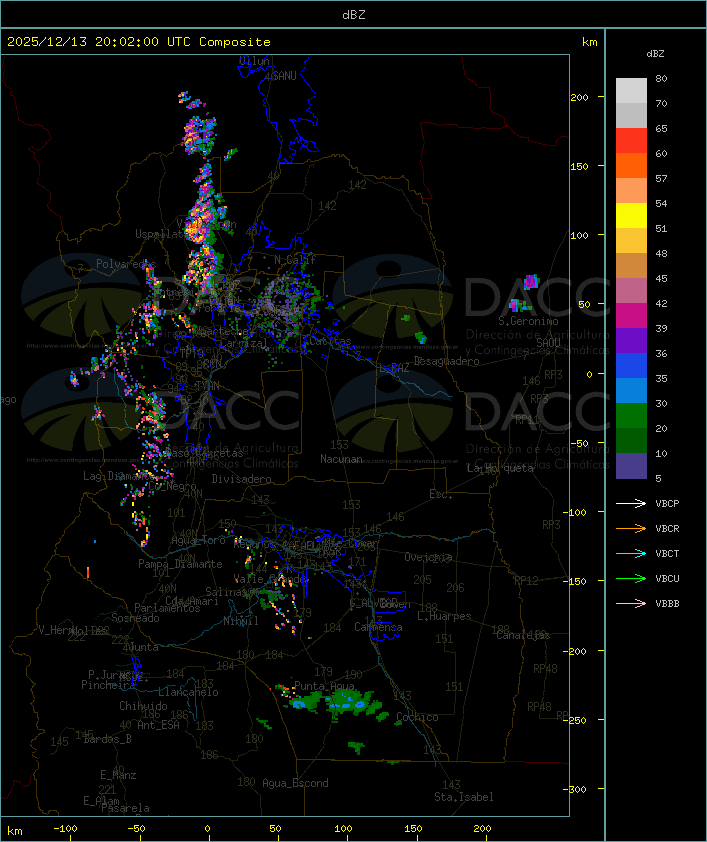The image size is (707, 842).
Task: Click the 'Divisadero' map label
Action: [x=241, y=479]
